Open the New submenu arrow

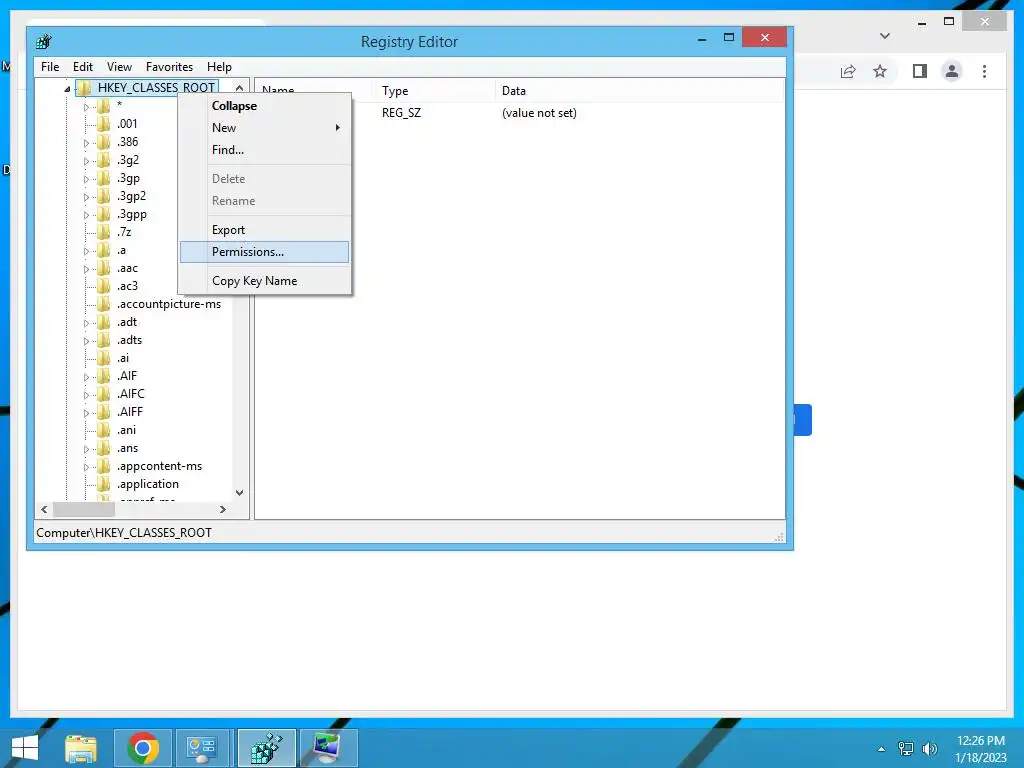tap(338, 127)
